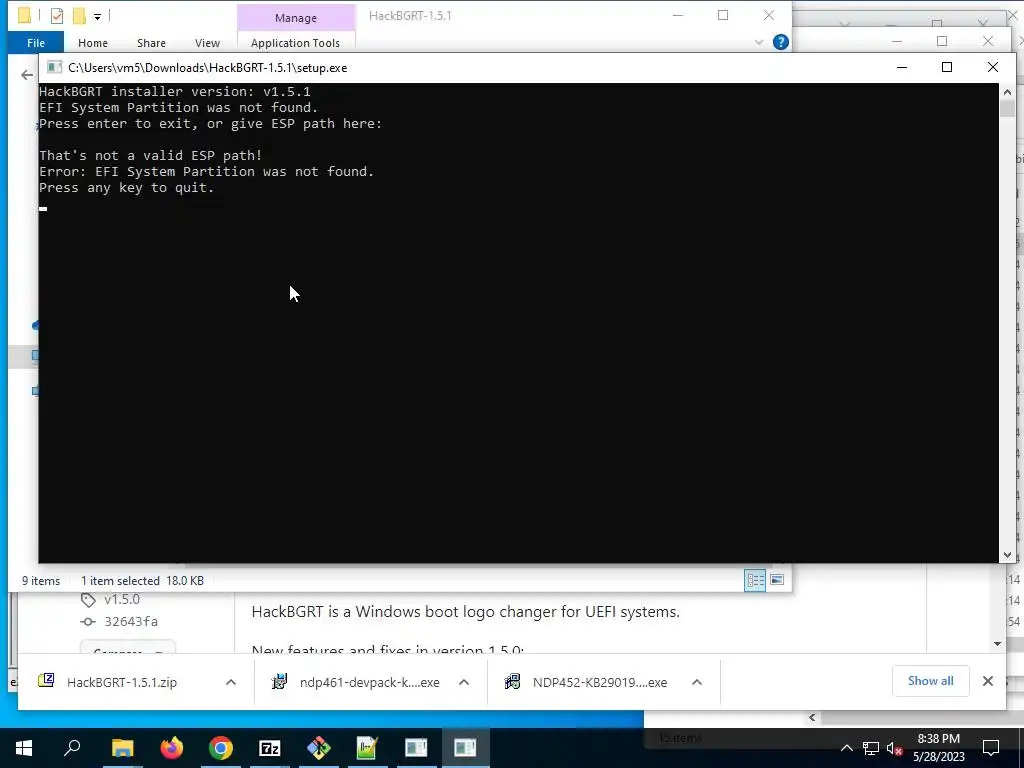This screenshot has width=1024, height=768.
Task: Open network status tray icon
Action: [871, 748]
